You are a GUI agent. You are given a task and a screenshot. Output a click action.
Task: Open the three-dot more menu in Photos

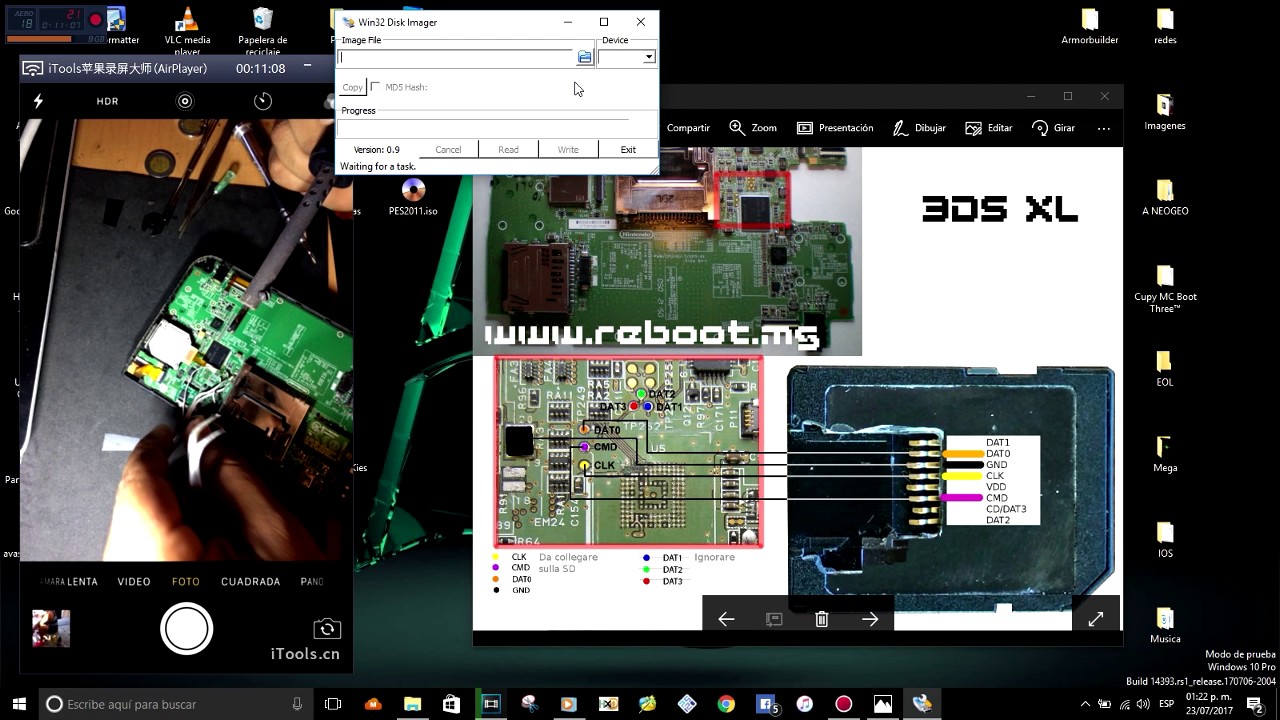(x=1104, y=128)
